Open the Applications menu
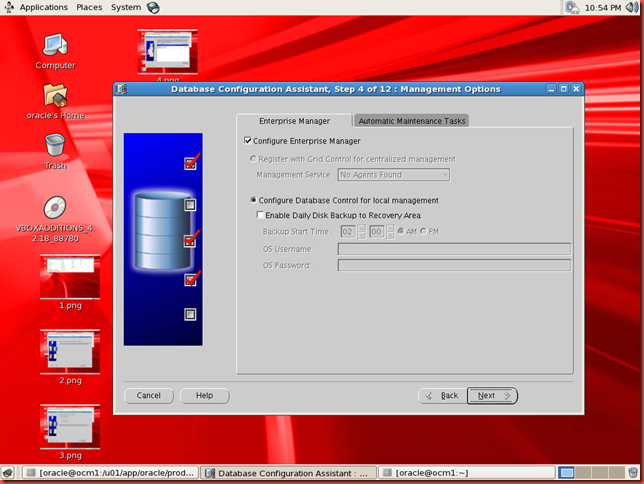Screen dimensions: 644x484 coord(44,7)
